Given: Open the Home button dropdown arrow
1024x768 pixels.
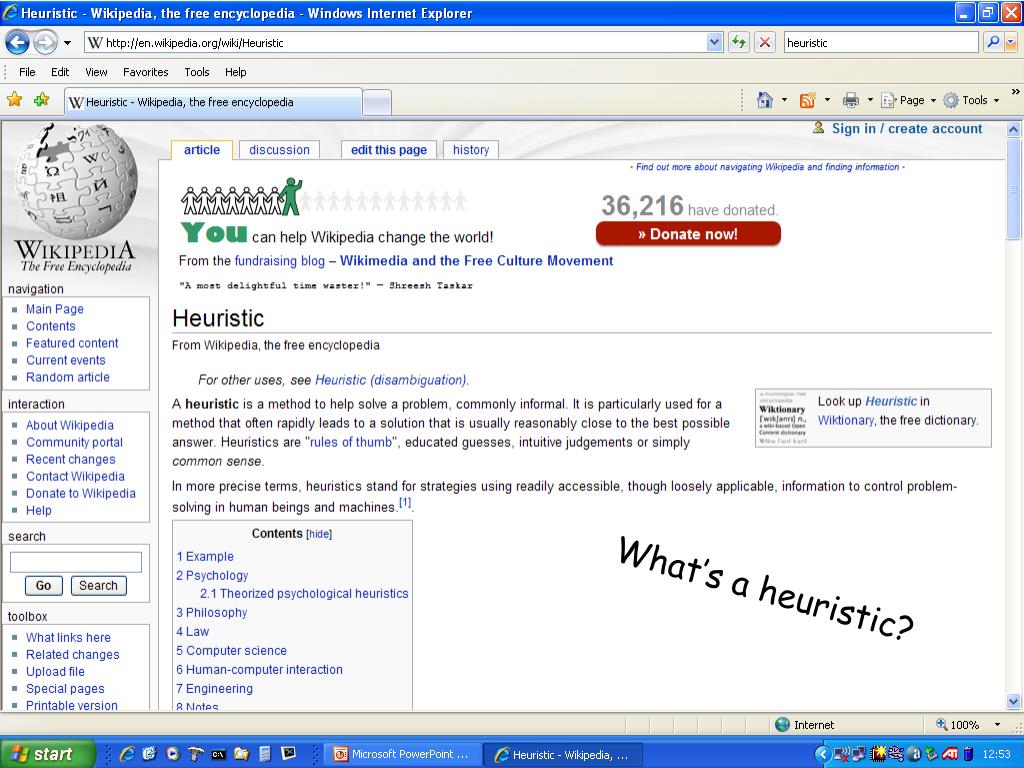Looking at the screenshot, I should [784, 100].
